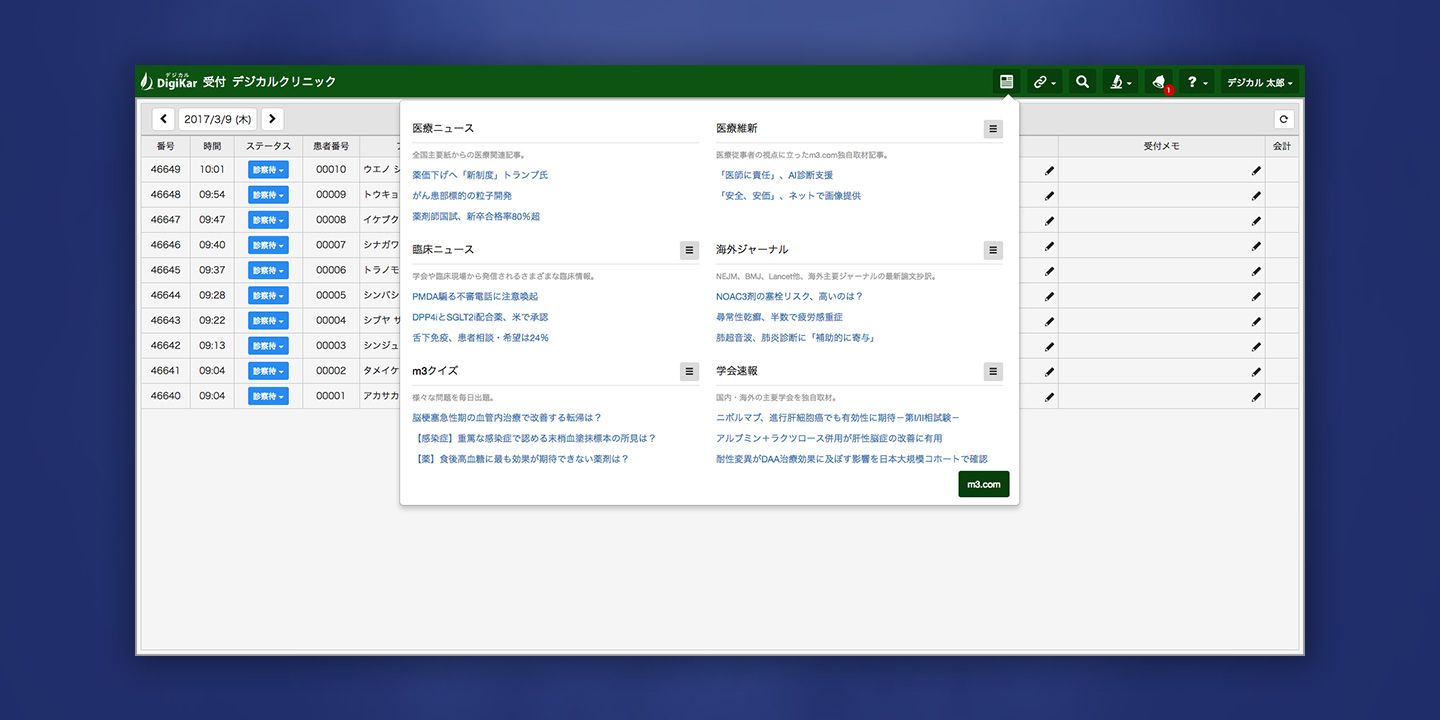Open 海外ジャーナル section menu icon
1440x720 pixels.
point(993,250)
